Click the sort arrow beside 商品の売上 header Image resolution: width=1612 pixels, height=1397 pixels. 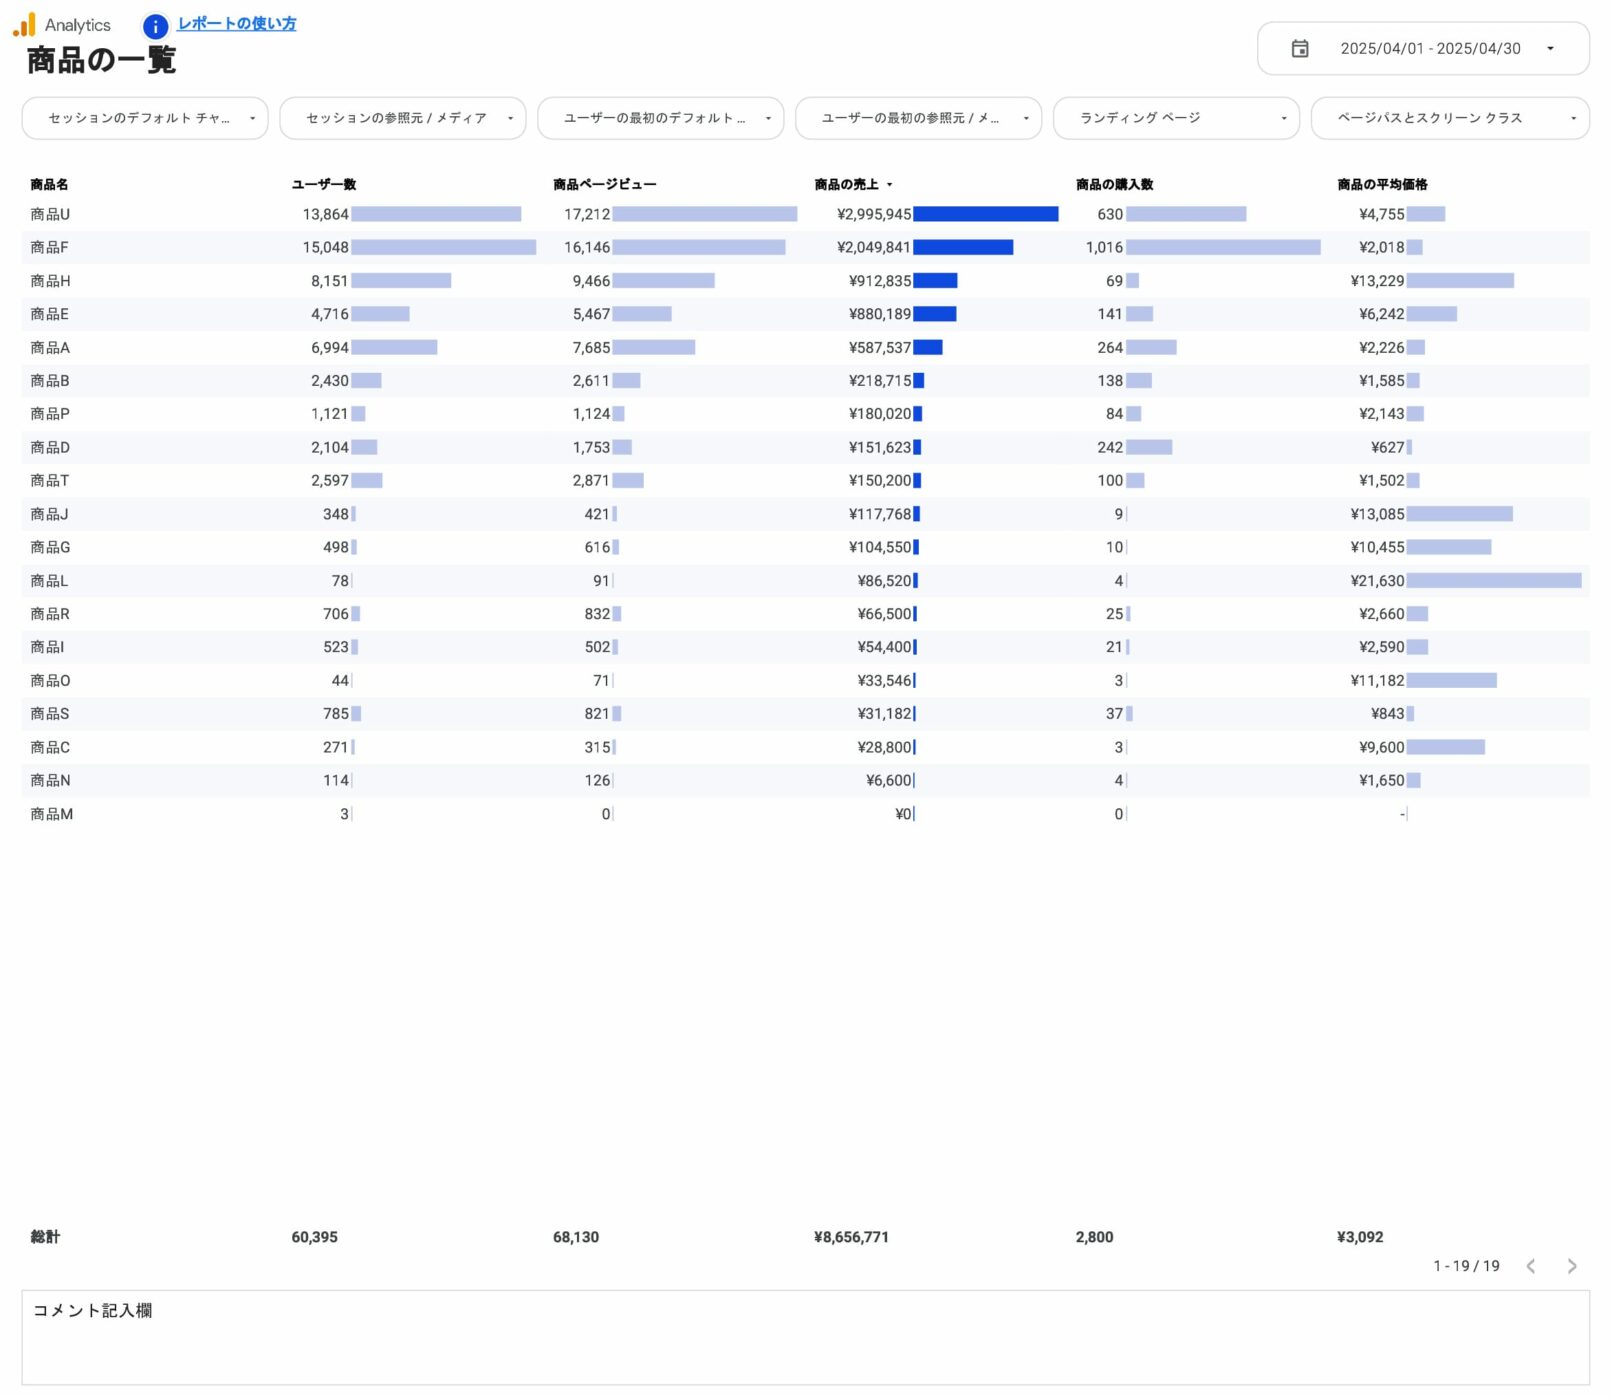tap(889, 185)
